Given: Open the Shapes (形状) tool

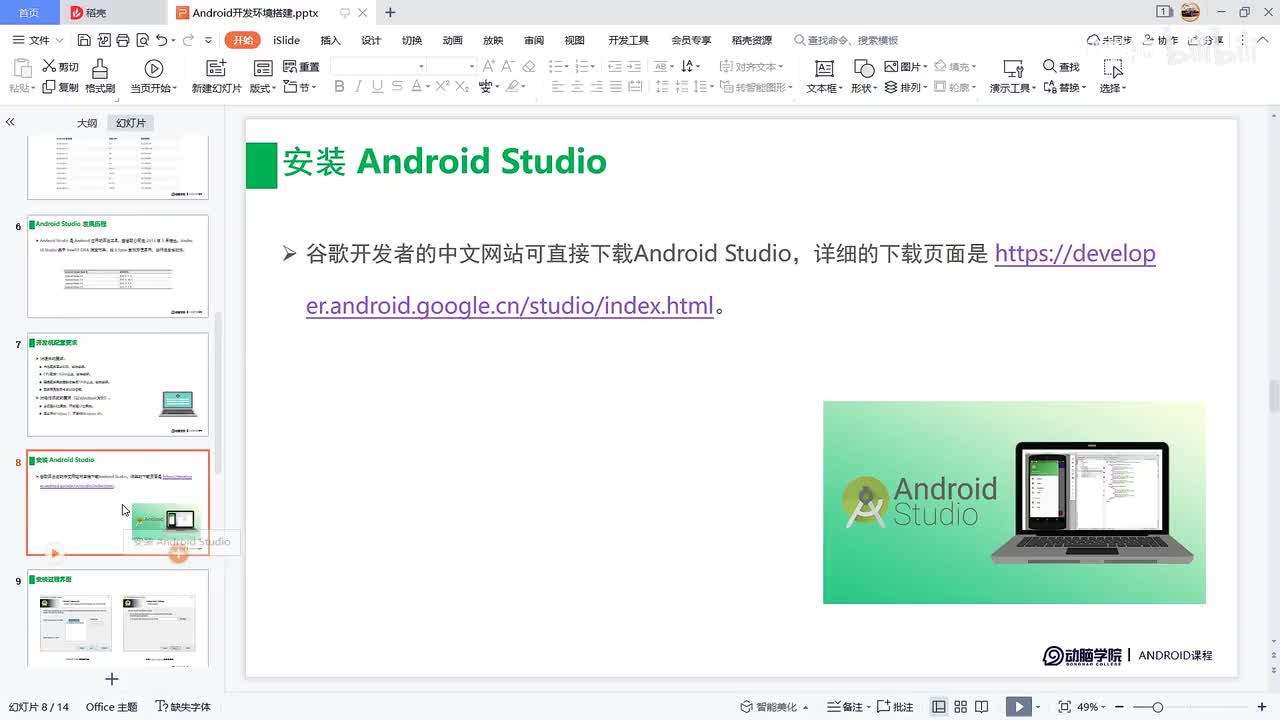Looking at the screenshot, I should [864, 76].
